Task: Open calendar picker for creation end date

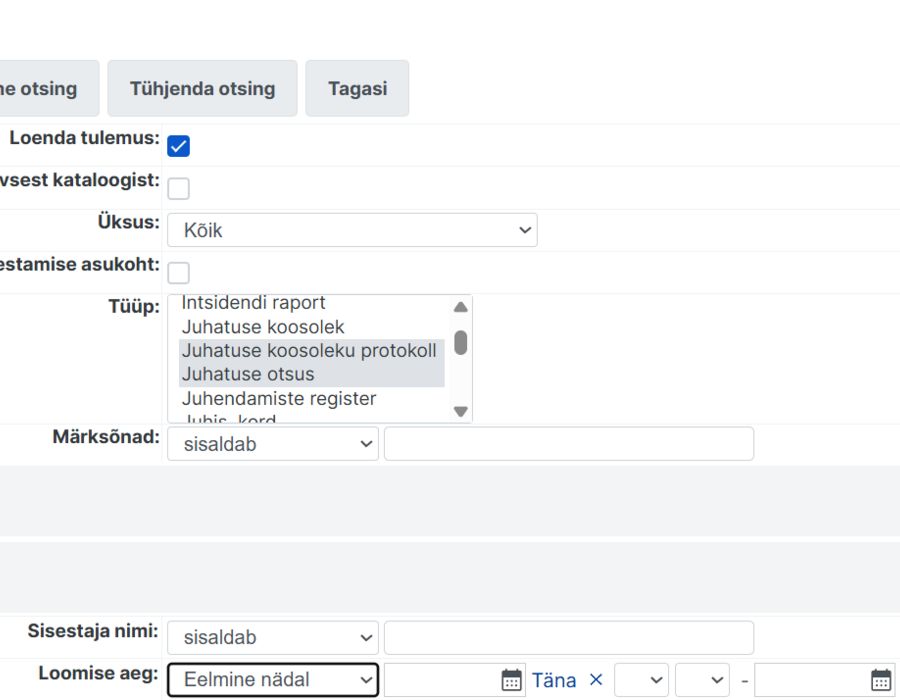Action: 881,680
